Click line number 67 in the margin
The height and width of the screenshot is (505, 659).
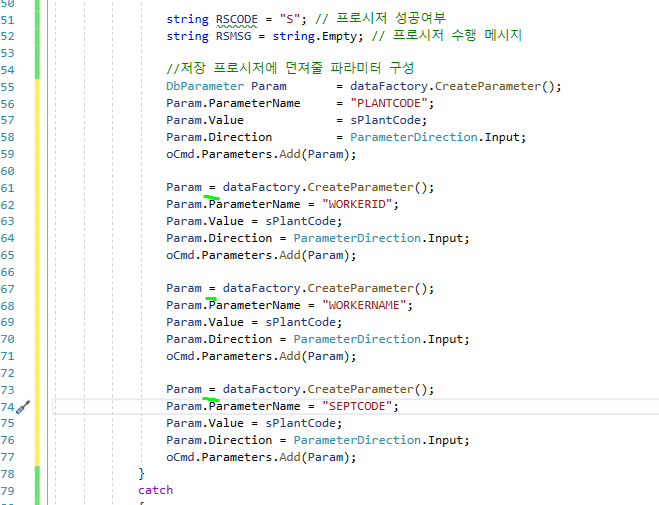click(x=8, y=289)
